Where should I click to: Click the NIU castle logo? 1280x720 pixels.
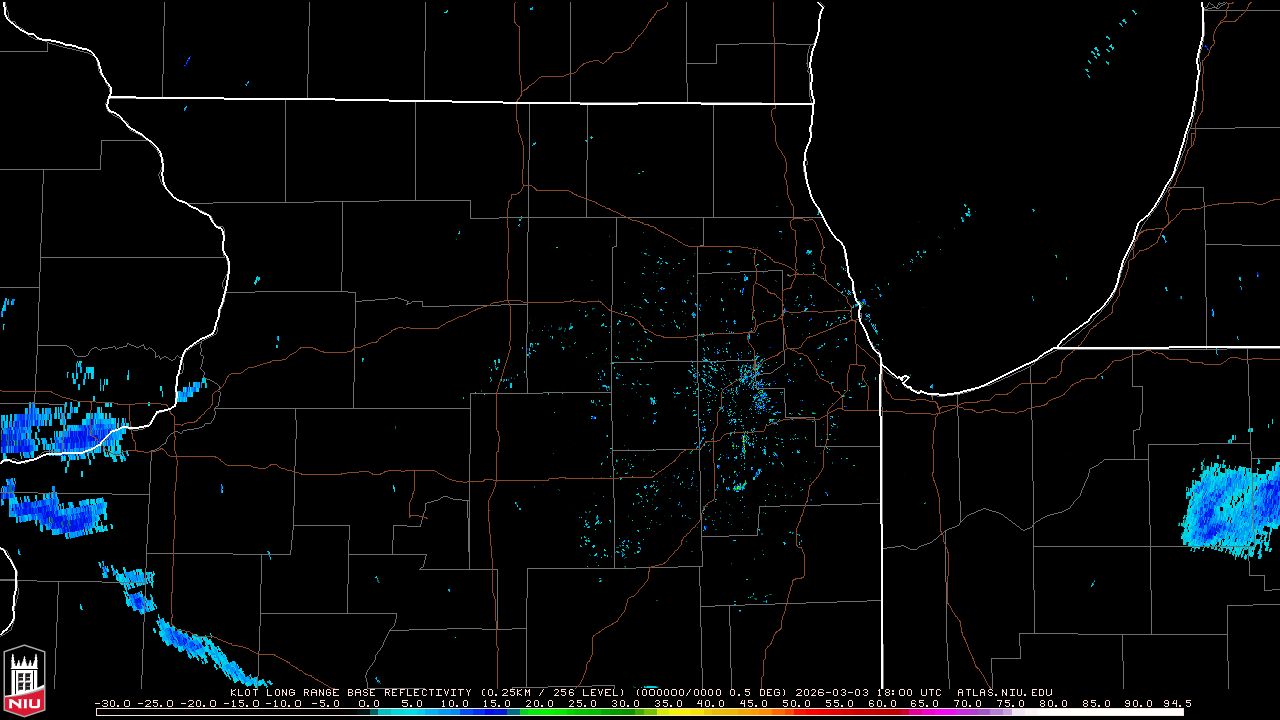(24, 682)
